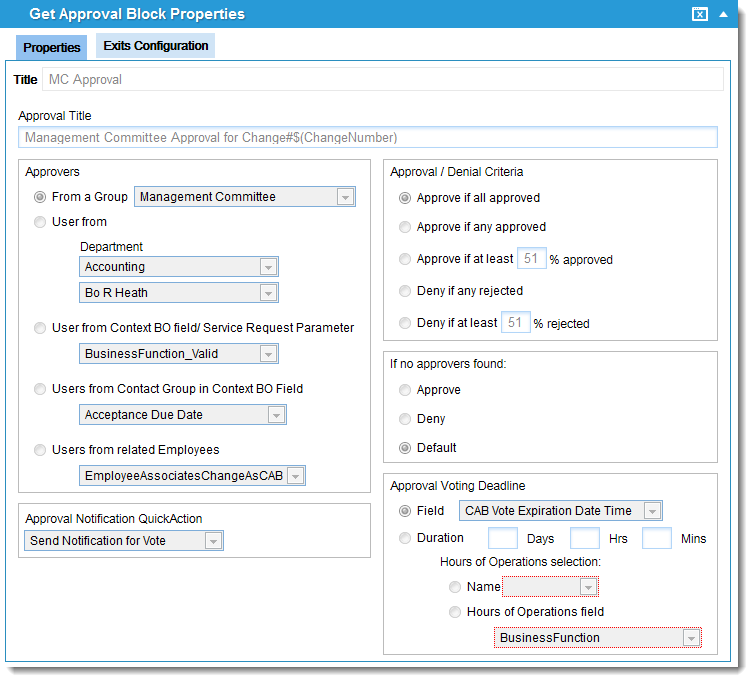Expand the Accounting department dropdown
Image resolution: width=753 pixels, height=682 pixels.
coord(267,267)
